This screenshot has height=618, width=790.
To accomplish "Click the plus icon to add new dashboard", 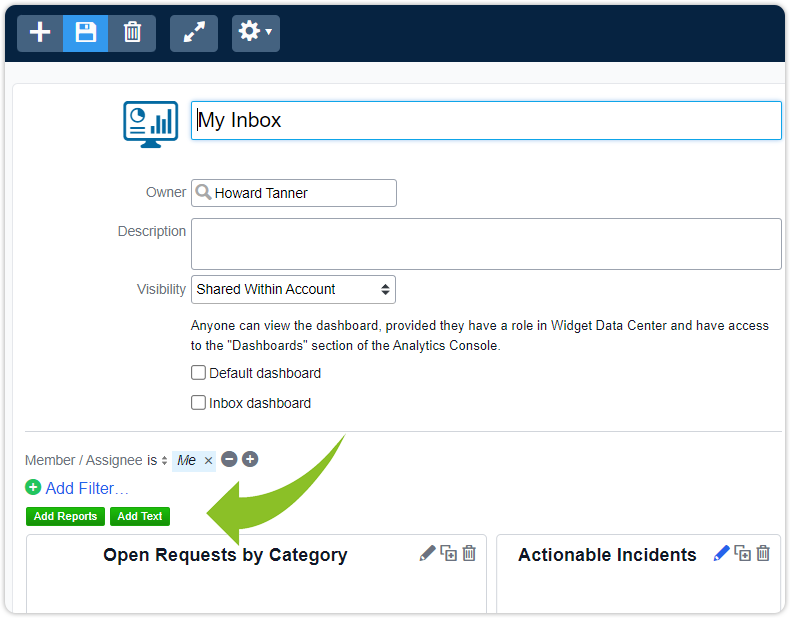I will (x=40, y=33).
